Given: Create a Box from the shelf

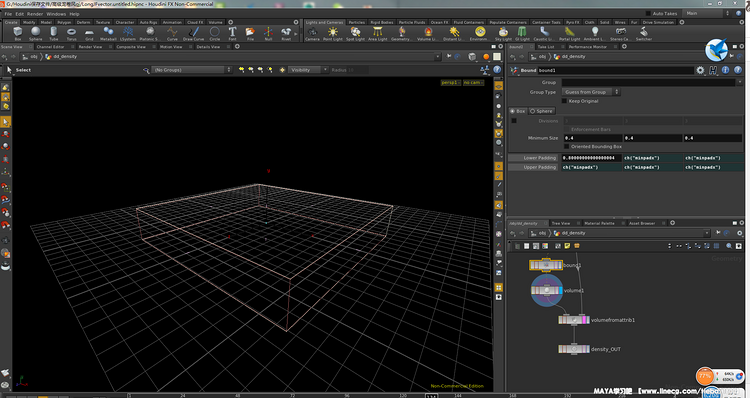Looking at the screenshot, I should click(x=18, y=33).
